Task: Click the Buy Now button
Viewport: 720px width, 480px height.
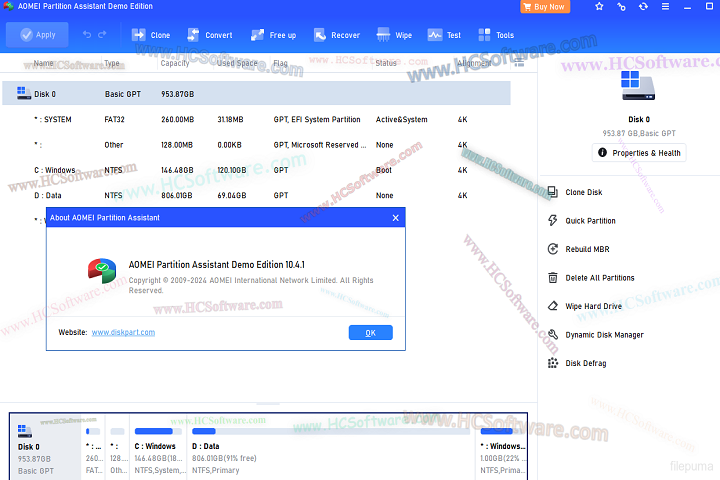Action: (545, 7)
